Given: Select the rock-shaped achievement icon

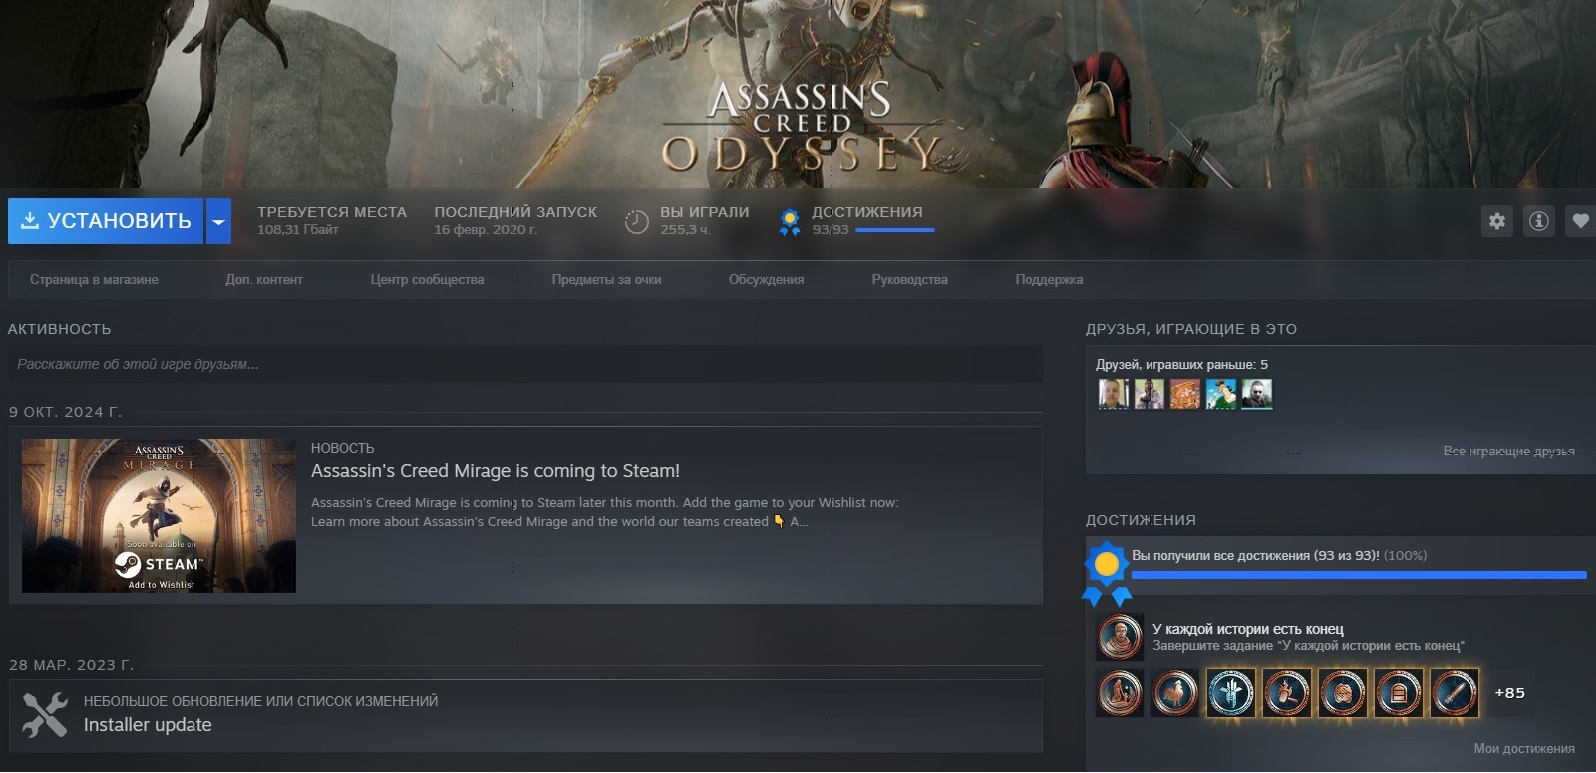Looking at the screenshot, I should (x=1343, y=693).
